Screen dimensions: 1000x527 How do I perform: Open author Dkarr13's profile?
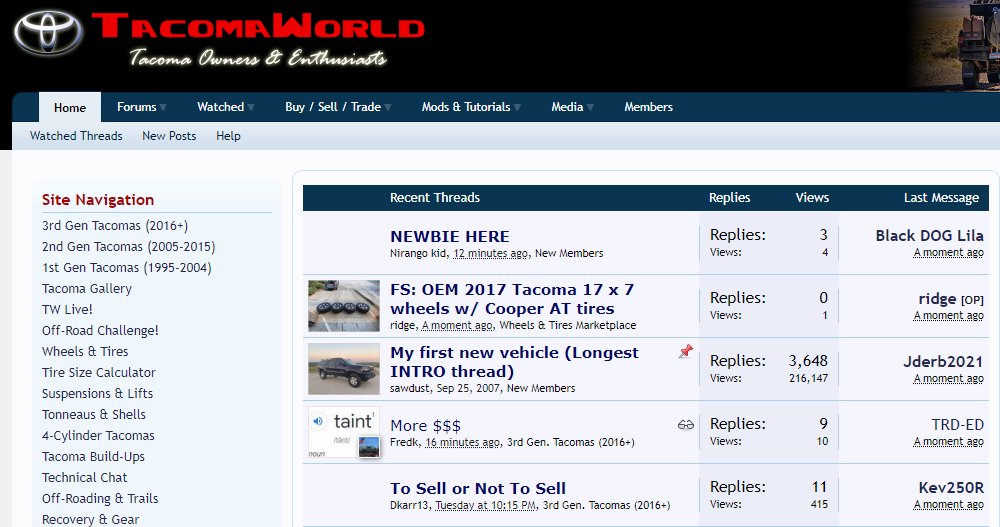pos(409,505)
